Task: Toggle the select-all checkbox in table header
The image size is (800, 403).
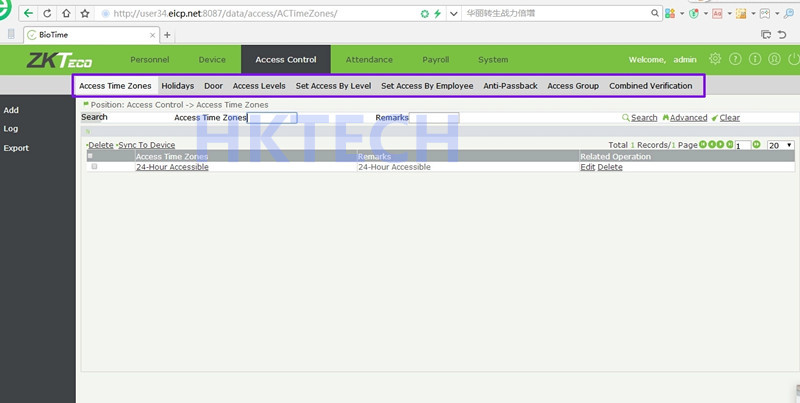Action: tap(90, 156)
